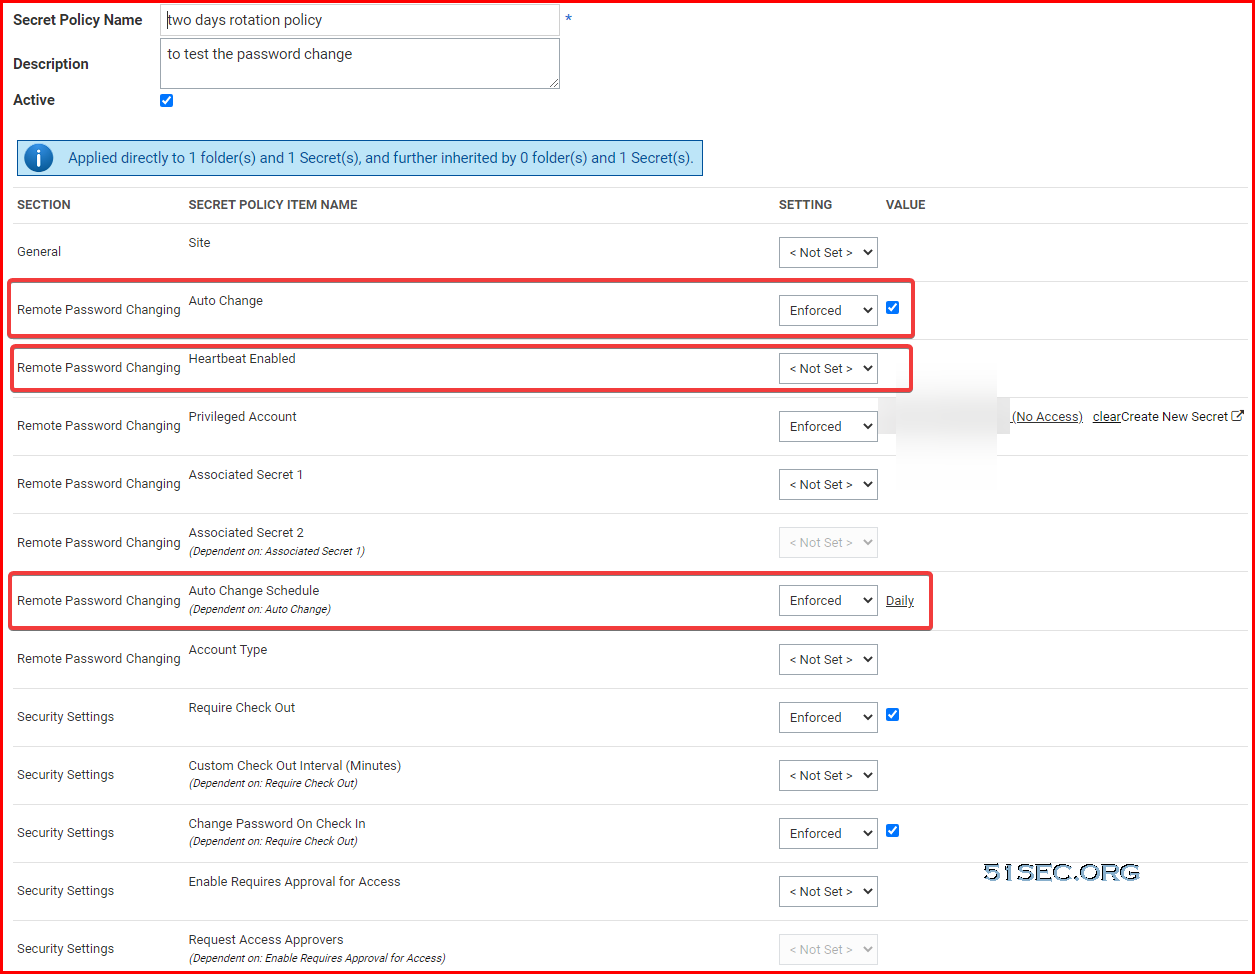Screen dimensions: 1255x974
Task: Open the Privileged Account setting dropdown
Action: [x=828, y=427]
